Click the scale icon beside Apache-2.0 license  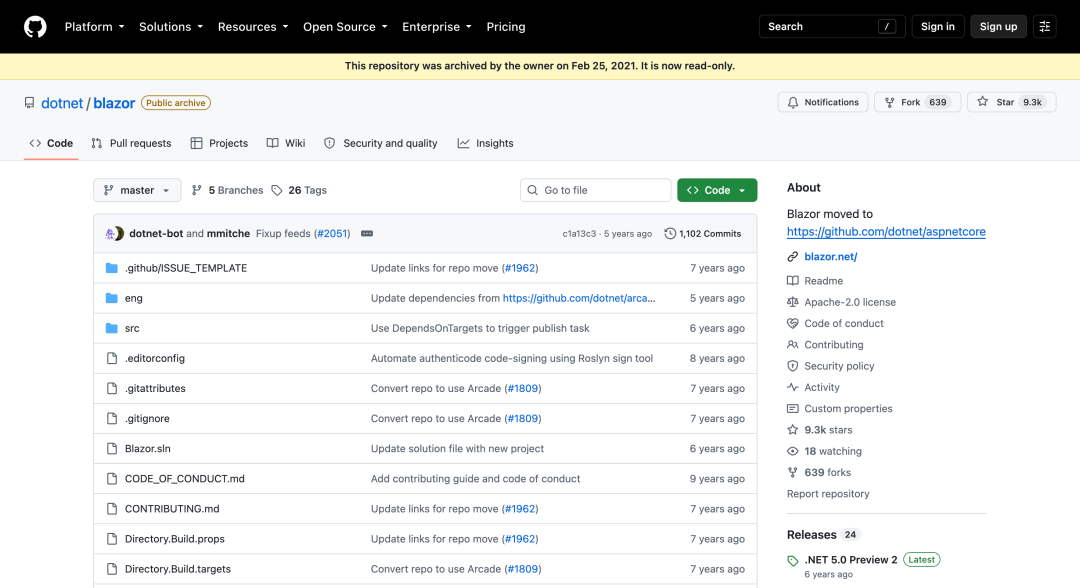793,302
